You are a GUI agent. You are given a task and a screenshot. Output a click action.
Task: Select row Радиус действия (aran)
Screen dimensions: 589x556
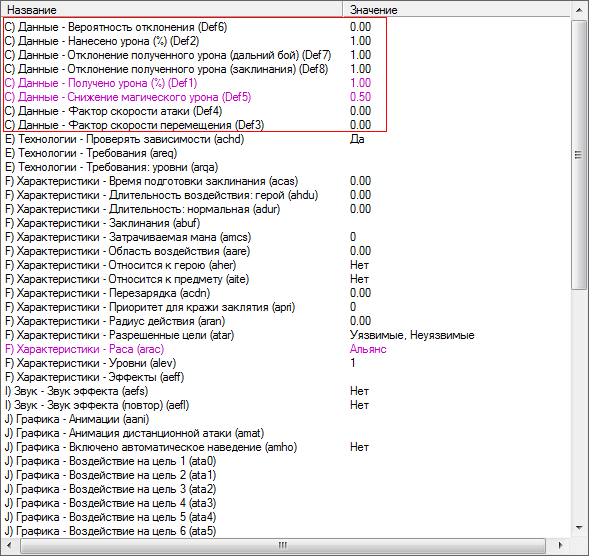(285, 321)
